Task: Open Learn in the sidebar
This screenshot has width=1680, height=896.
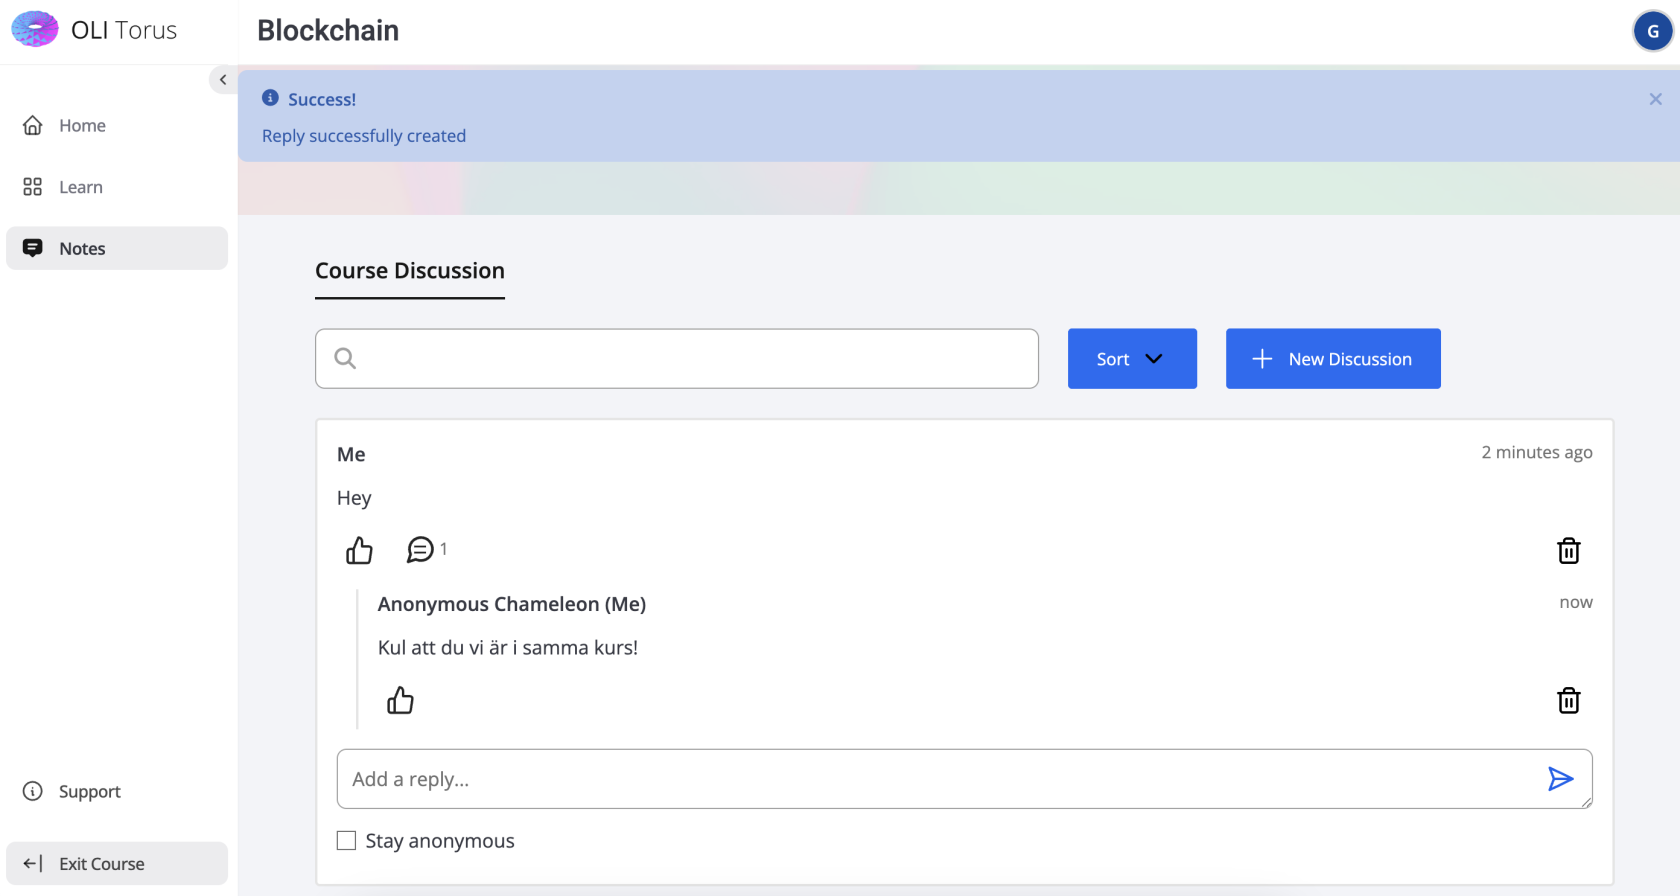Action: tap(80, 188)
